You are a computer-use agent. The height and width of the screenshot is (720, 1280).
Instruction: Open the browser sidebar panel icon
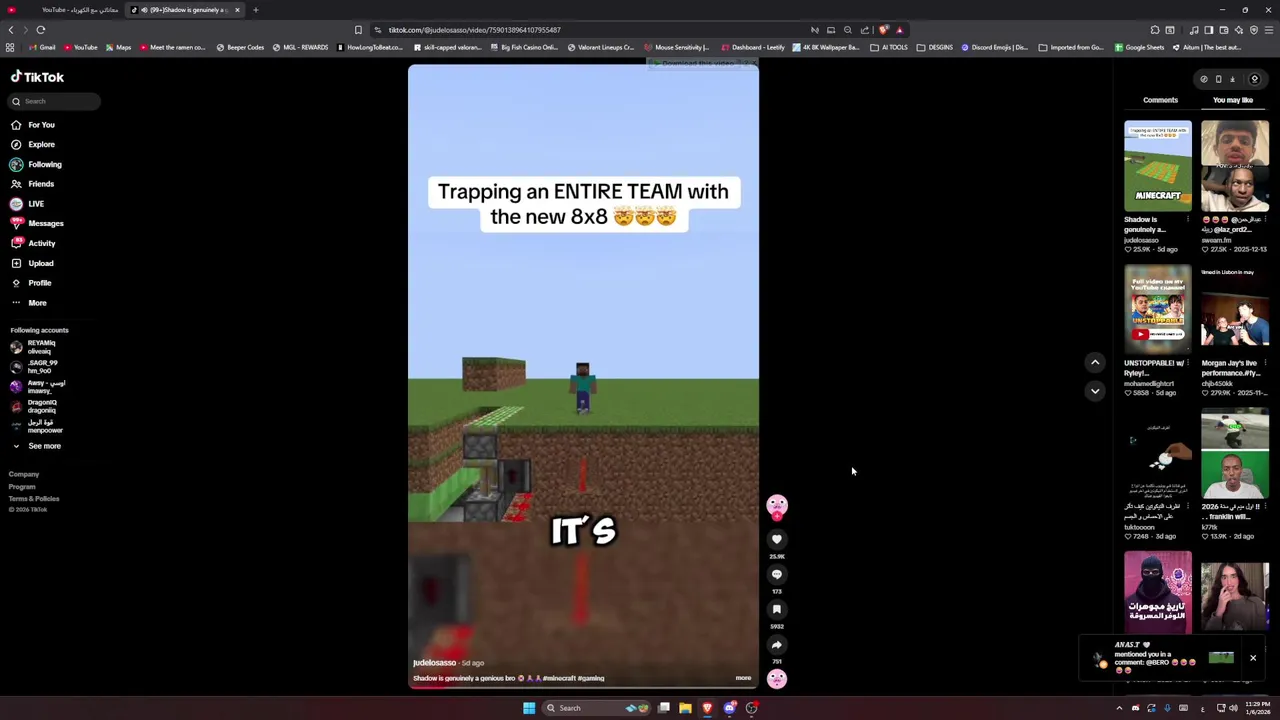[1208, 30]
